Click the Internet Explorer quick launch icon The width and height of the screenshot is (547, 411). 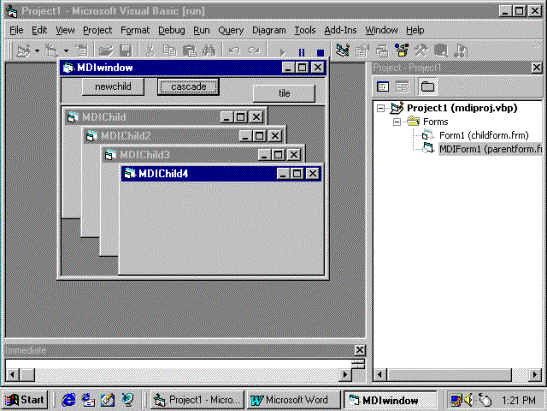coord(68,400)
